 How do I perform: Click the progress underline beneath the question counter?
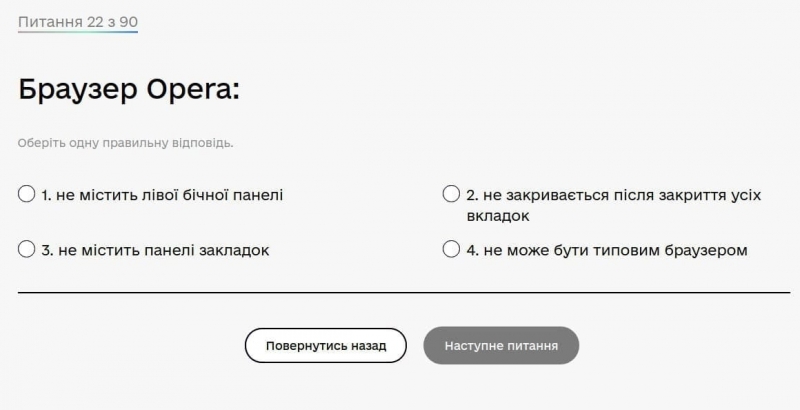pyautogui.click(x=77, y=32)
